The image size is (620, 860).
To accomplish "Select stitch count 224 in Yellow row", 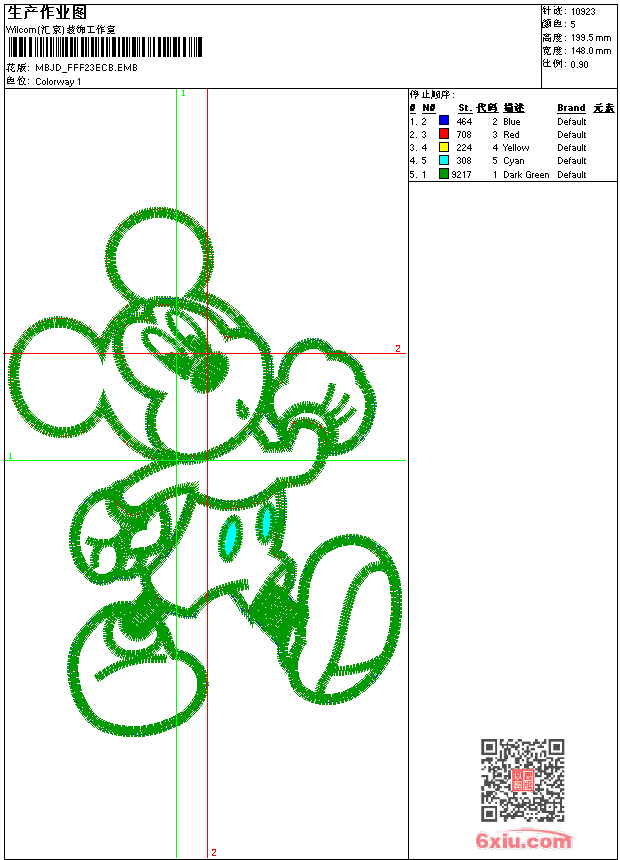I will pos(464,148).
